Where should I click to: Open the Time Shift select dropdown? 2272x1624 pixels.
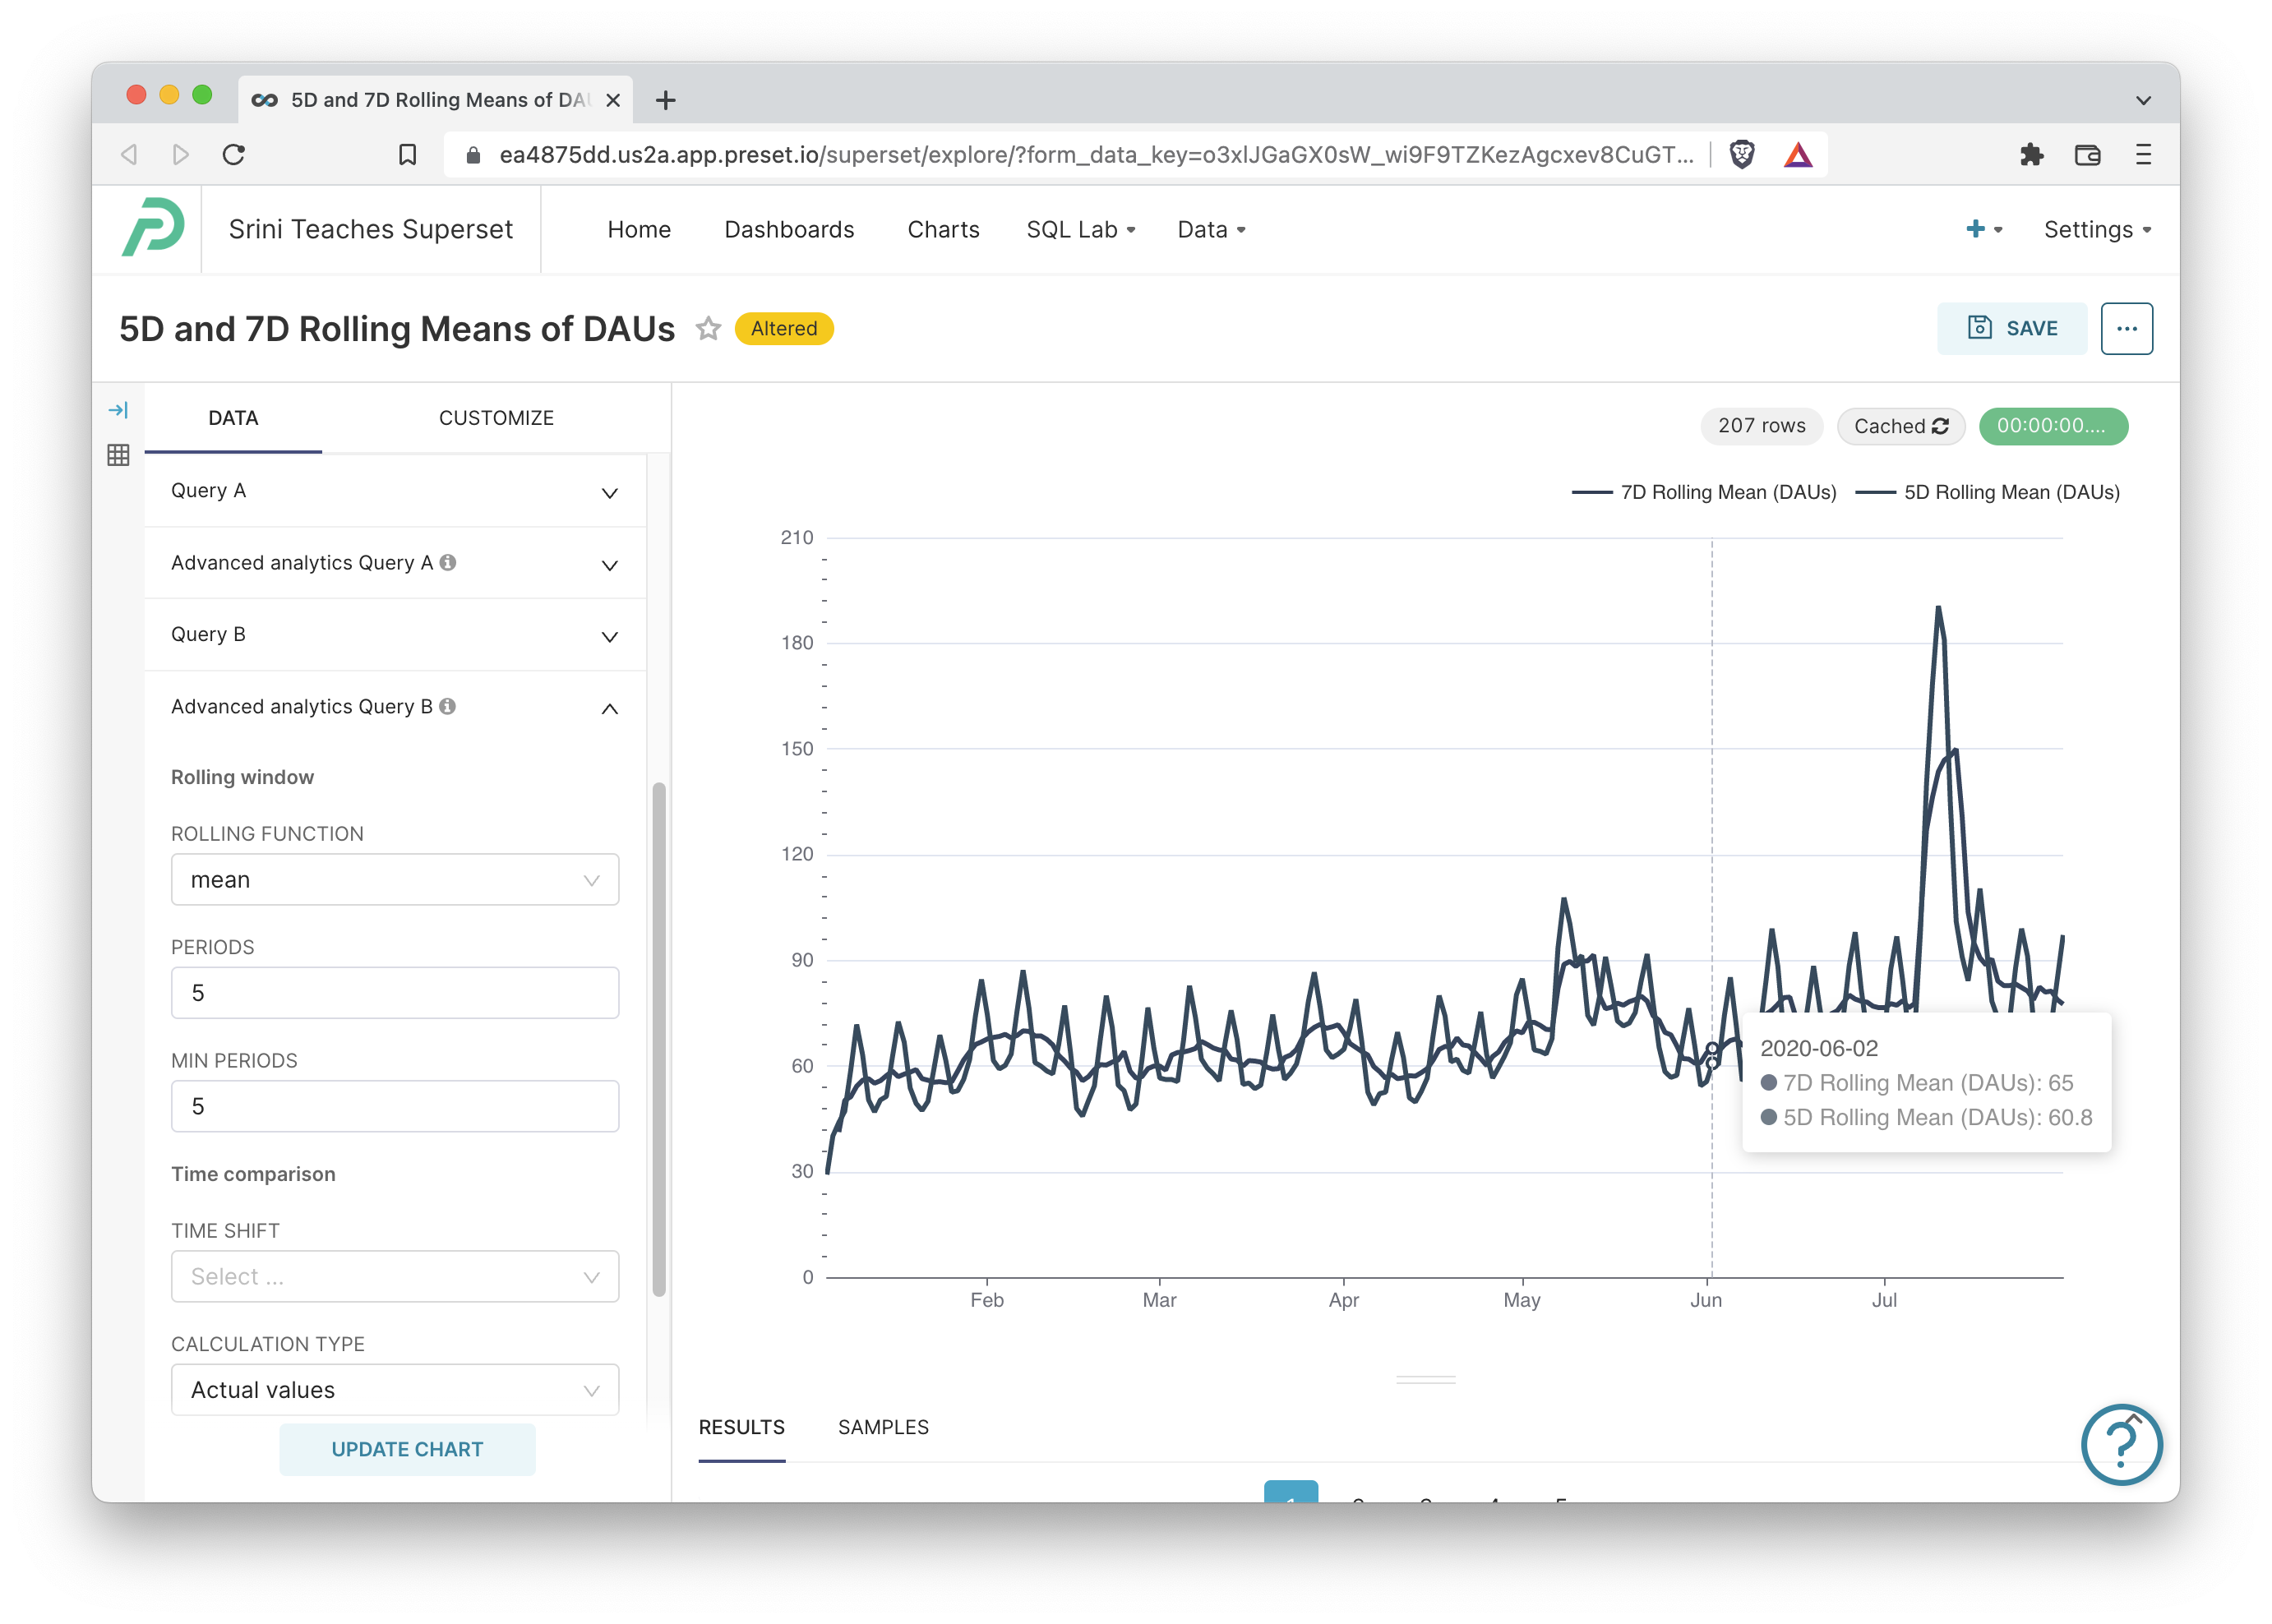click(x=395, y=1277)
